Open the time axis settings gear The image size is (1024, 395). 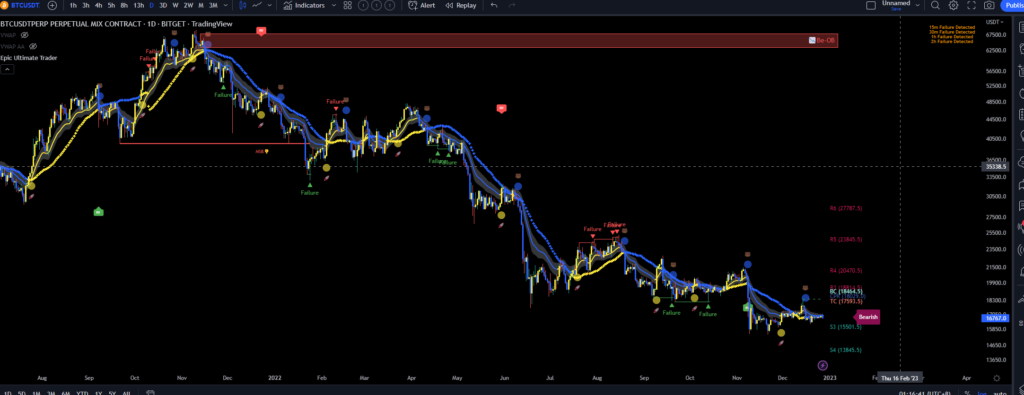(x=996, y=378)
